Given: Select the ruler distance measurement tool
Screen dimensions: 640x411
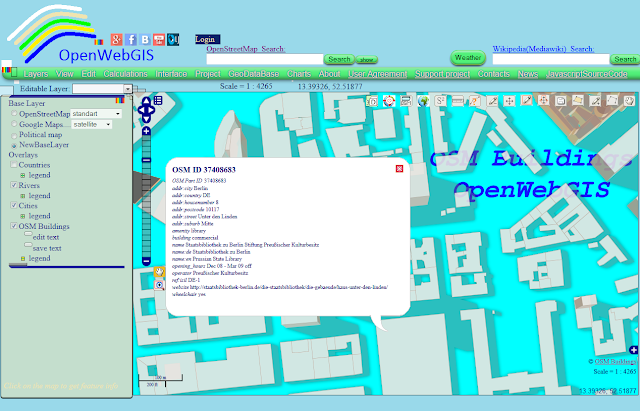Looking at the screenshot, I should click(458, 101).
